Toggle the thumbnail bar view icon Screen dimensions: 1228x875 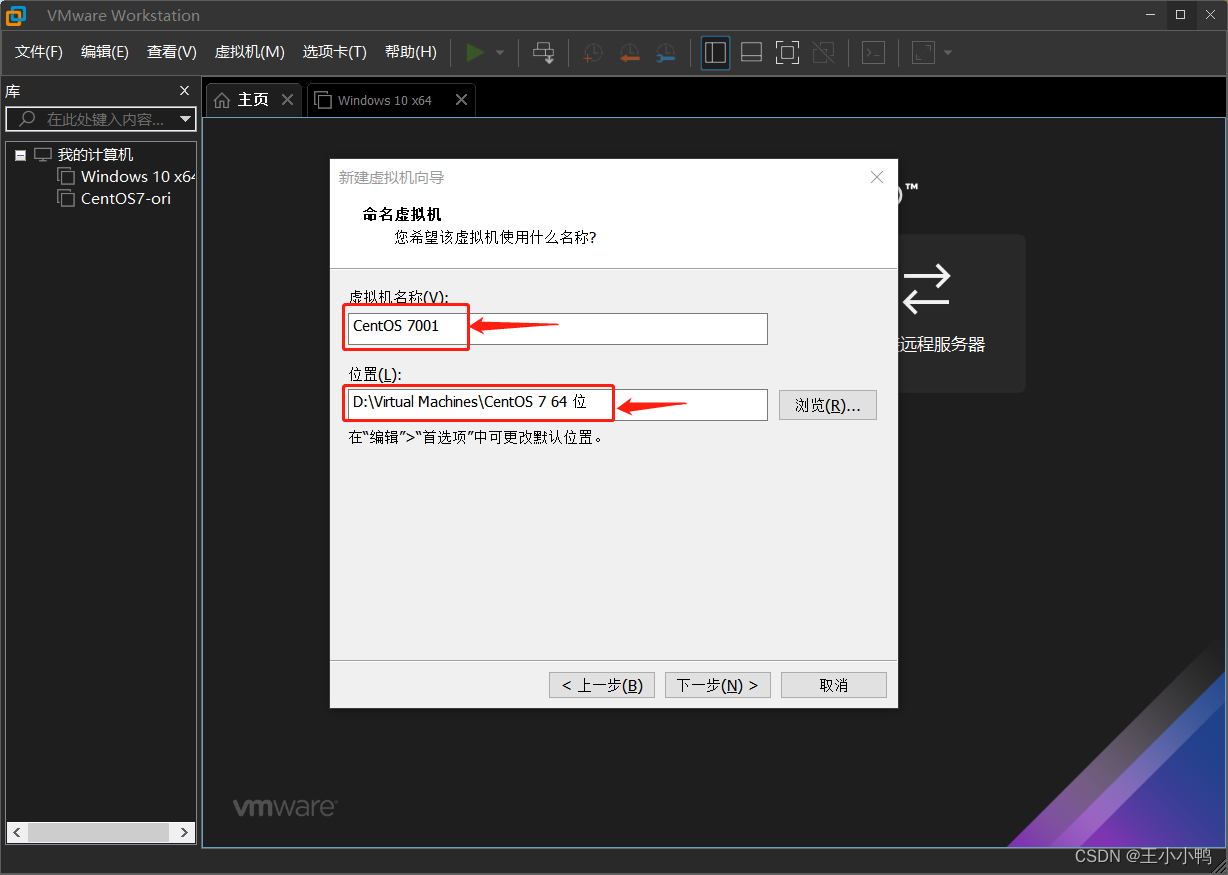pos(751,52)
